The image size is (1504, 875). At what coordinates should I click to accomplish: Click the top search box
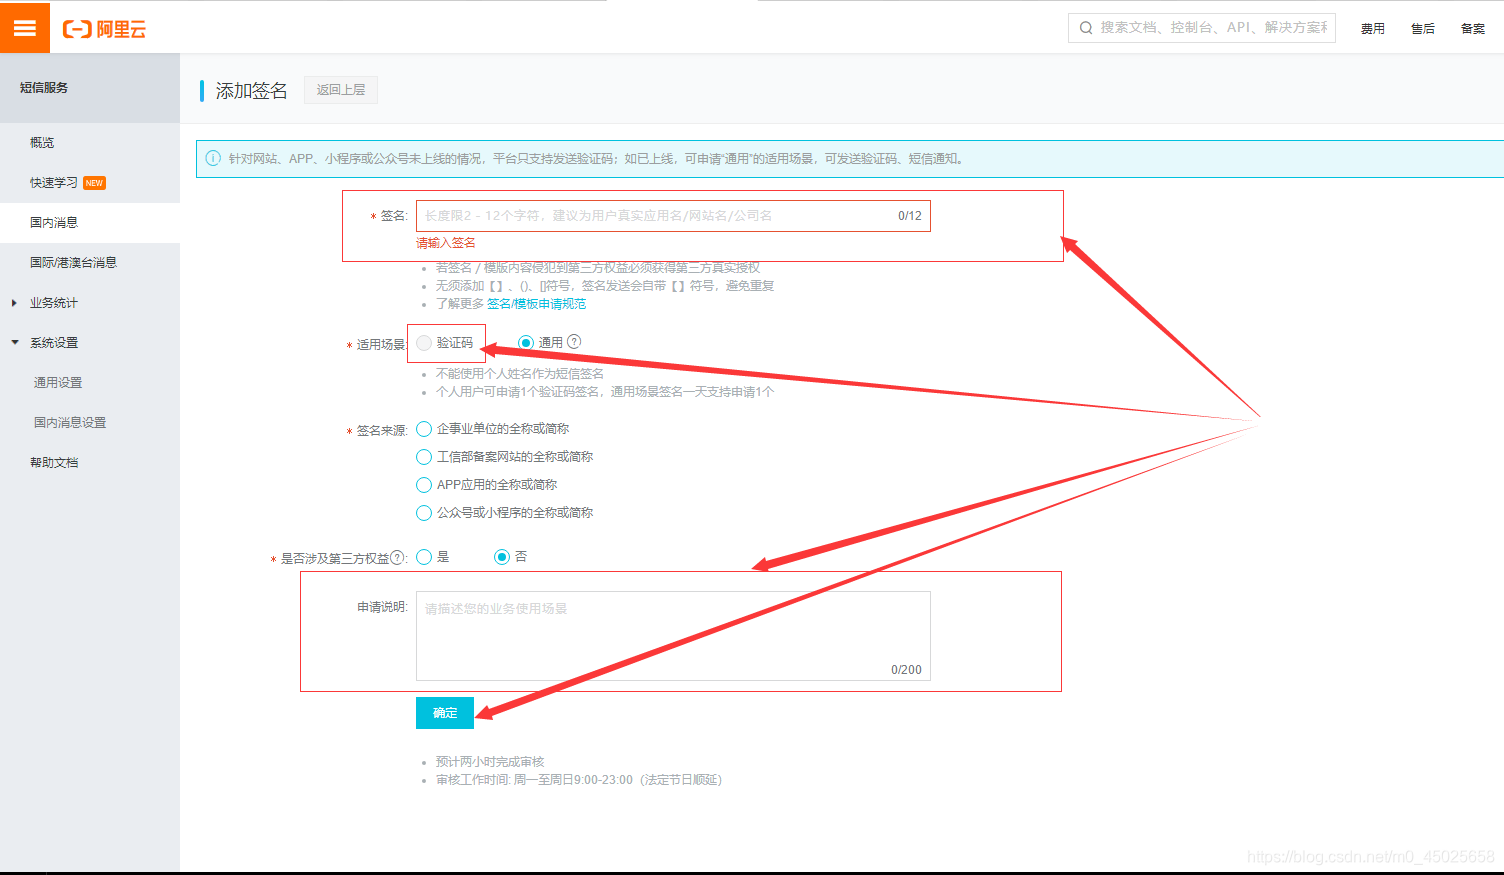(x=1202, y=28)
